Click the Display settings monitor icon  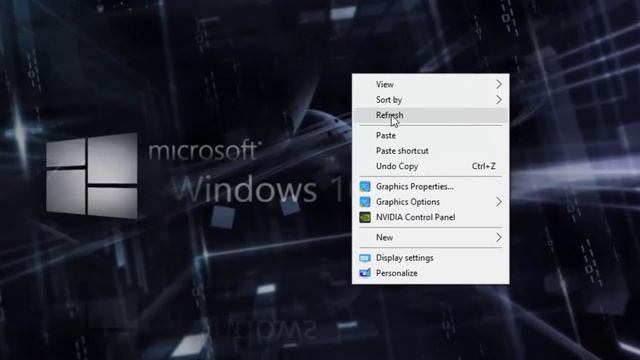[365, 258]
